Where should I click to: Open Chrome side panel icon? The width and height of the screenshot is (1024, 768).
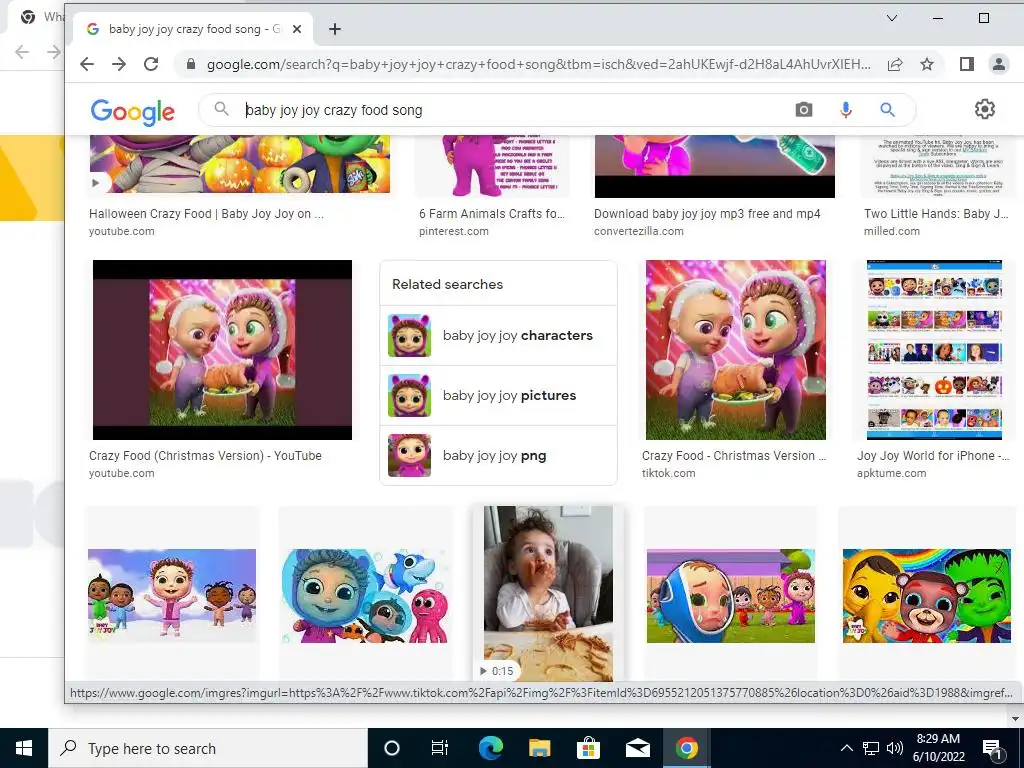tap(967, 64)
